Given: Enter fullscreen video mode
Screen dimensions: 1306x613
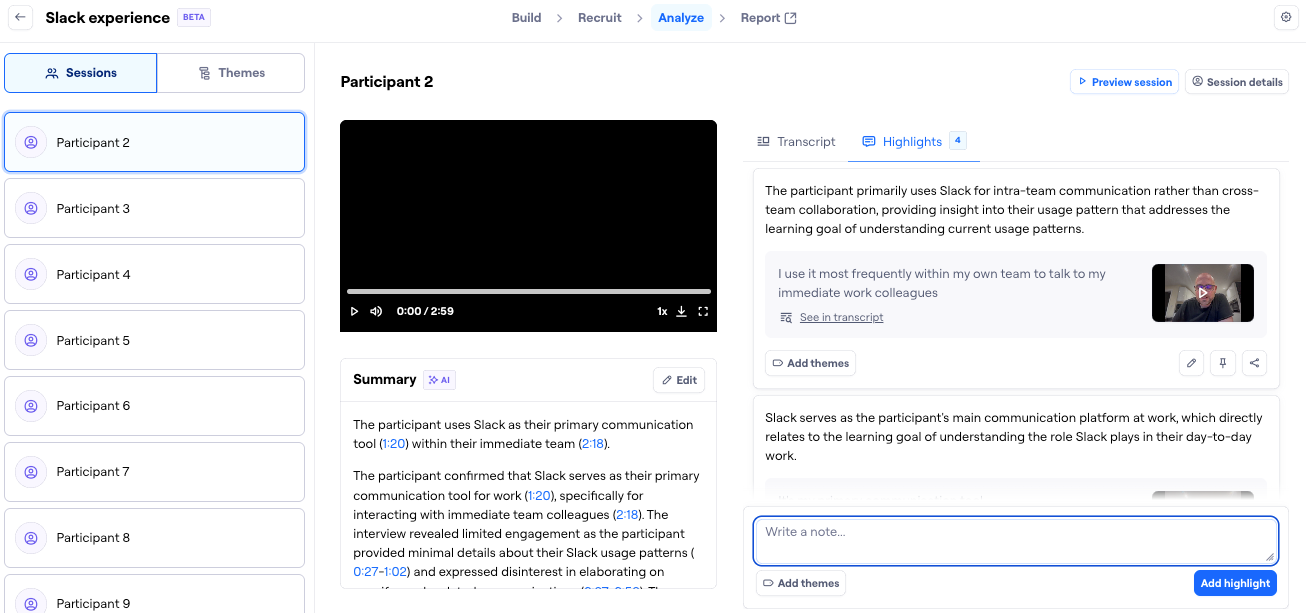Looking at the screenshot, I should pyautogui.click(x=703, y=311).
